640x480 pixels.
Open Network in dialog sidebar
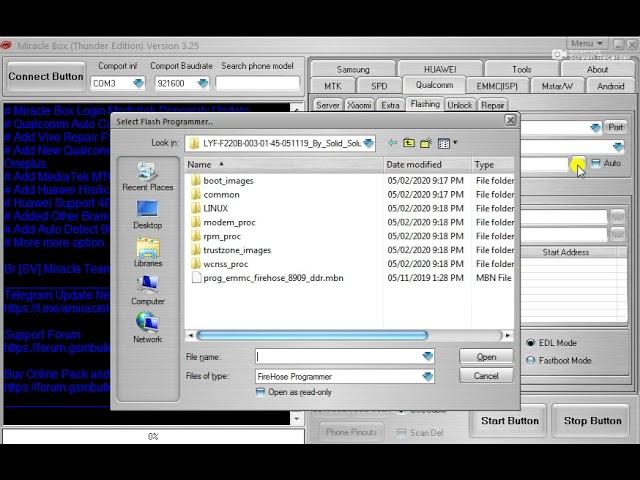coord(148,329)
